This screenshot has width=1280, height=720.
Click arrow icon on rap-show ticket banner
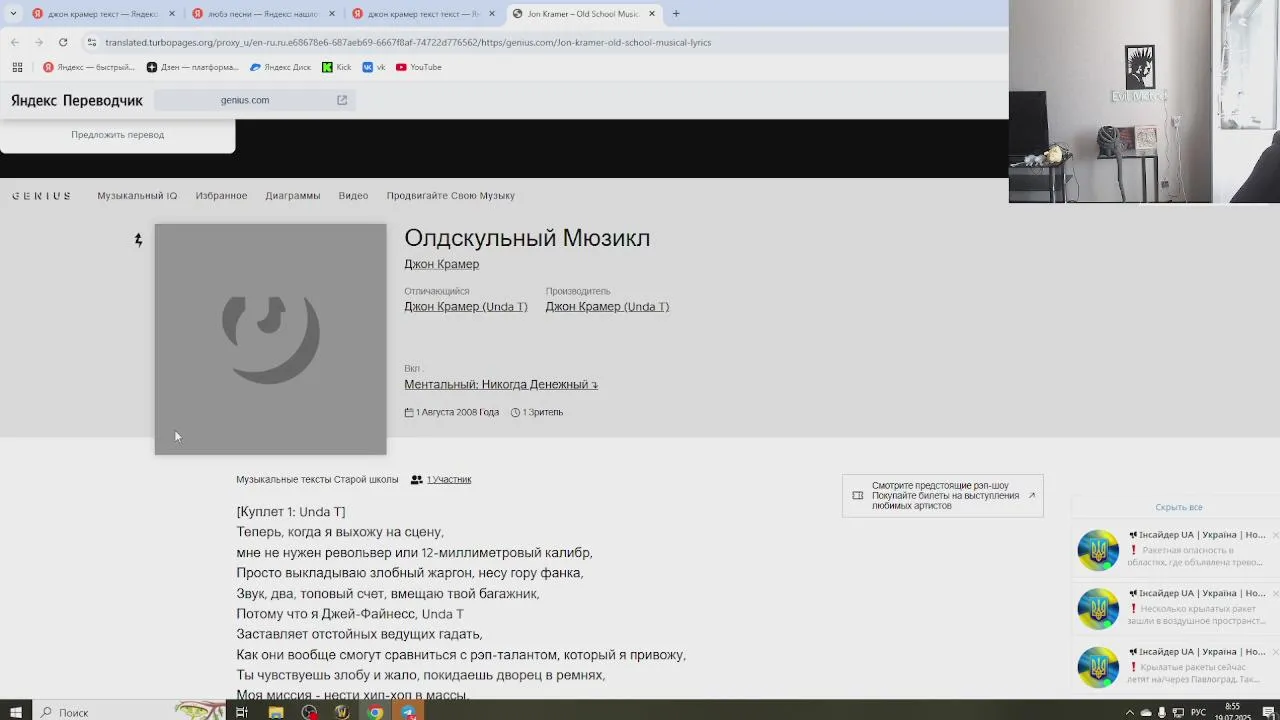click(x=1032, y=495)
